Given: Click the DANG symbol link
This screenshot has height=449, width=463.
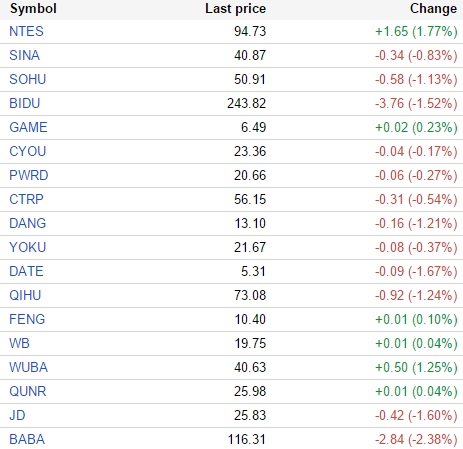Looking at the screenshot, I should click(28, 223).
